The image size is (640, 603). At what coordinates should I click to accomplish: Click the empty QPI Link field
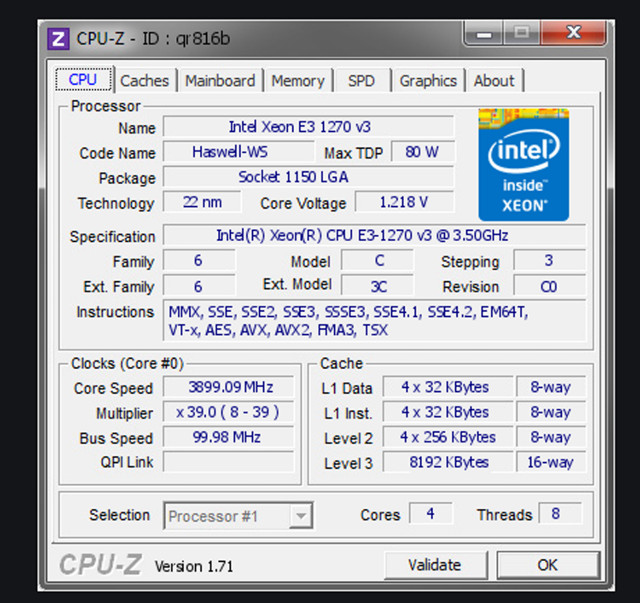(x=228, y=462)
